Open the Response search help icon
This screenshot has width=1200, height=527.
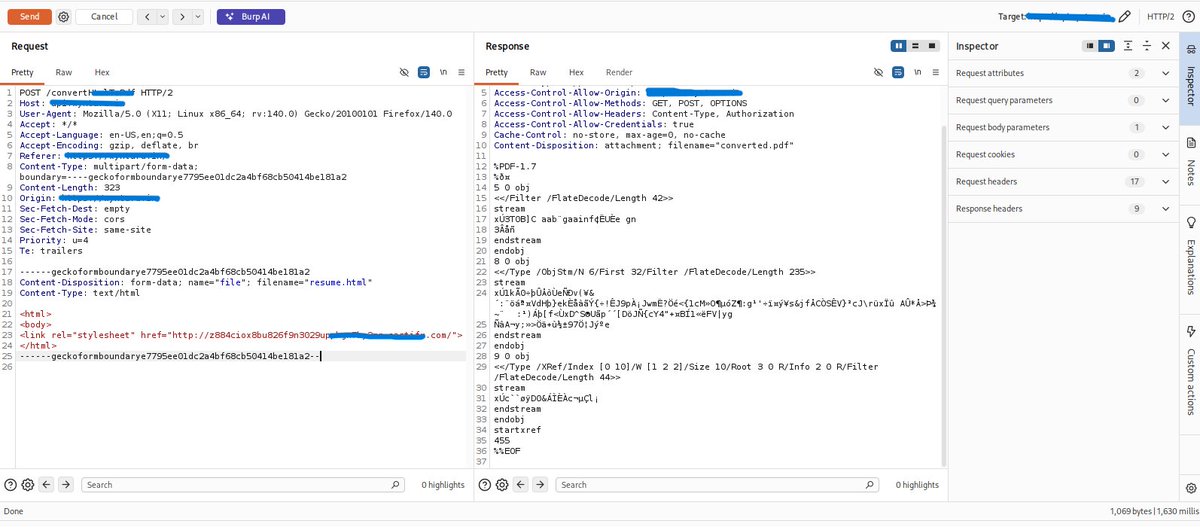pos(485,484)
